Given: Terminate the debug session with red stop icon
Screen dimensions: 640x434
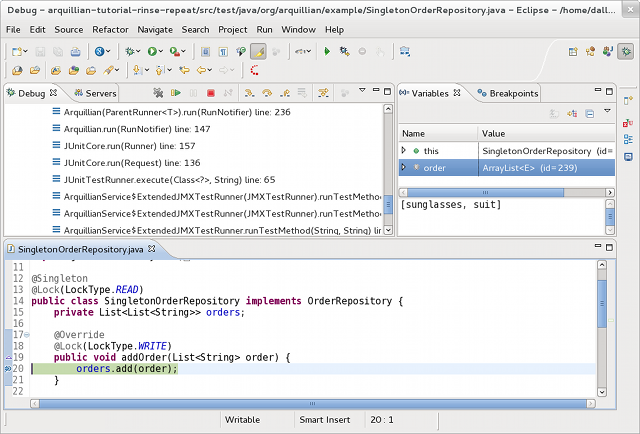Looking at the screenshot, I should pos(211,93).
